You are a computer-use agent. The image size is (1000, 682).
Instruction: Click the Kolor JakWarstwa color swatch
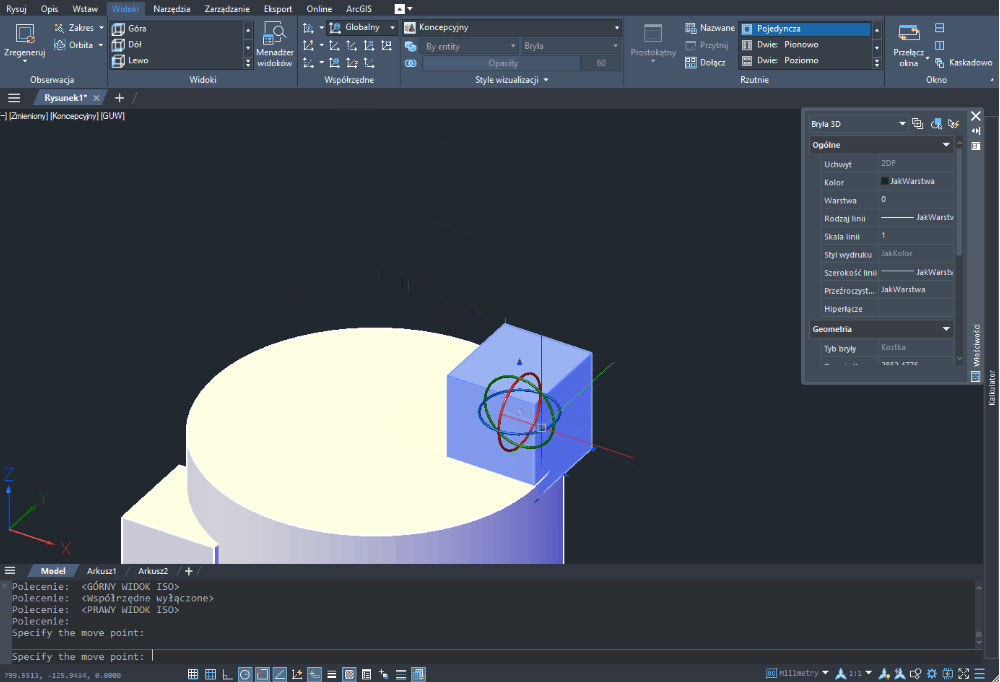885,181
